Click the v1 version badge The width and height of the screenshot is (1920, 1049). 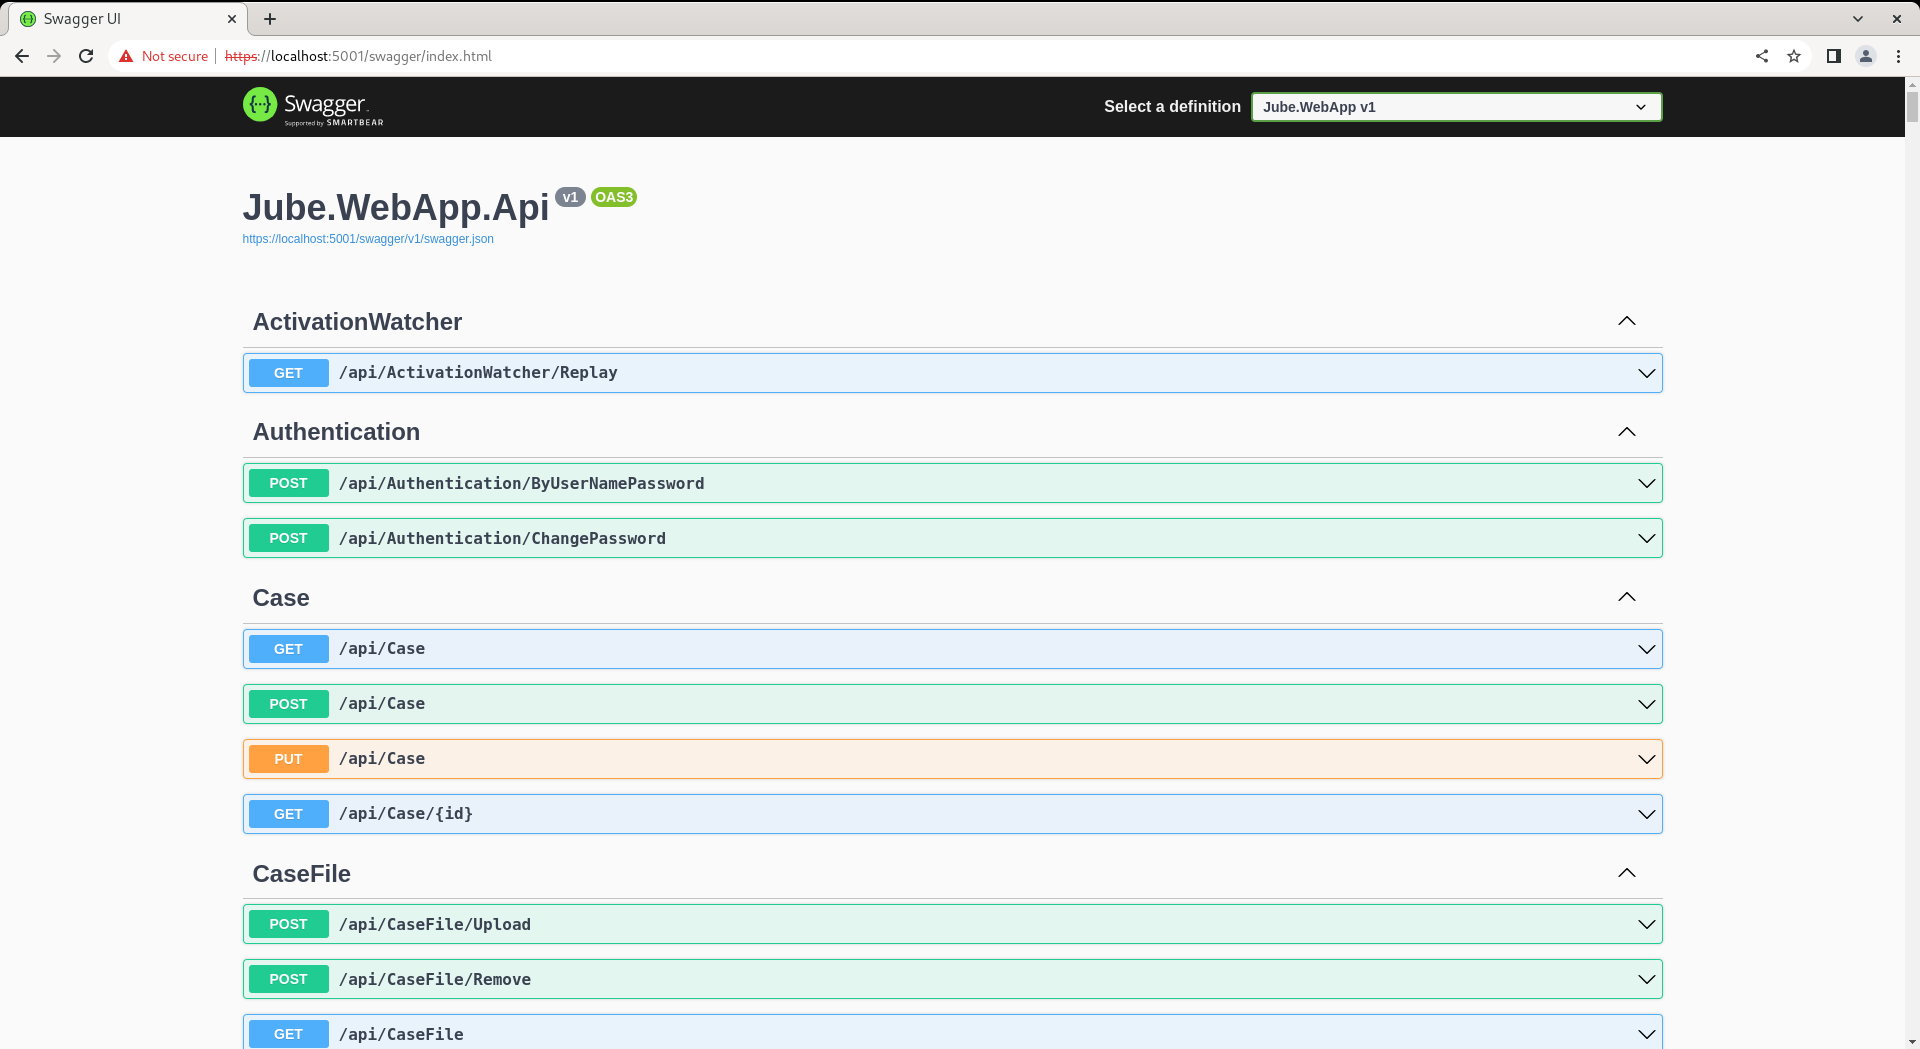570,197
